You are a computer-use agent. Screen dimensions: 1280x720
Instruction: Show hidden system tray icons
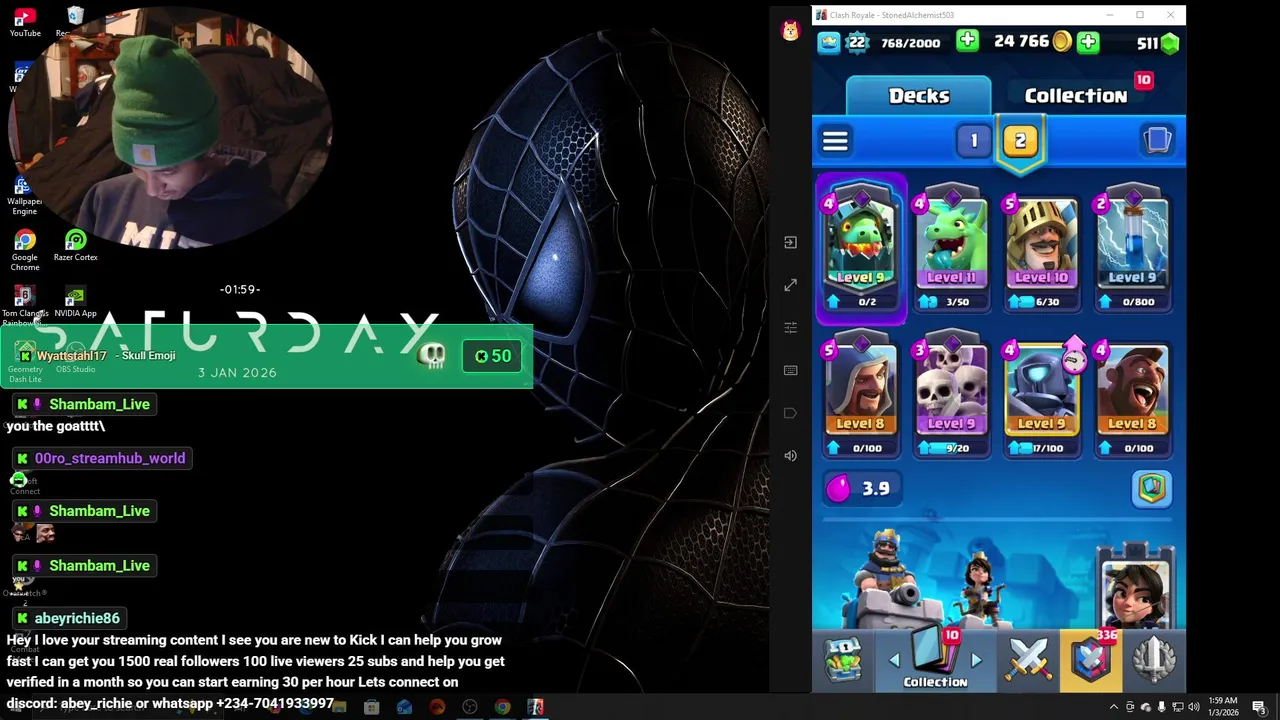click(1113, 707)
